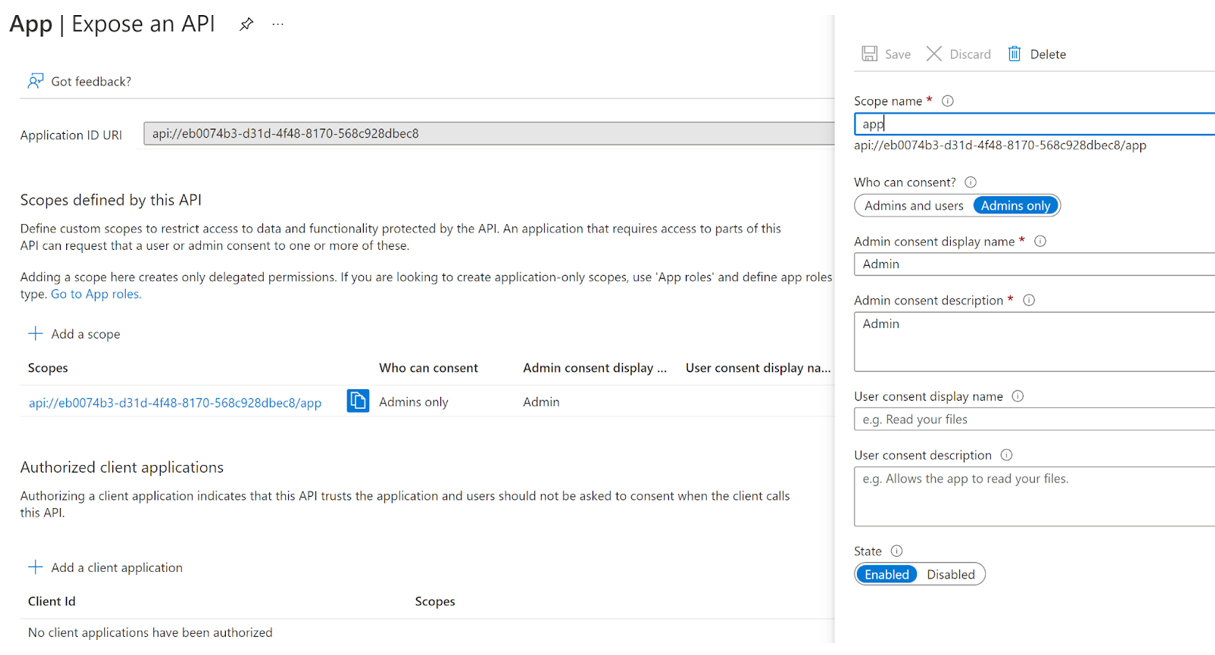Show info tooltip for Scope name
The height and width of the screenshot is (655, 1215).
948,101
